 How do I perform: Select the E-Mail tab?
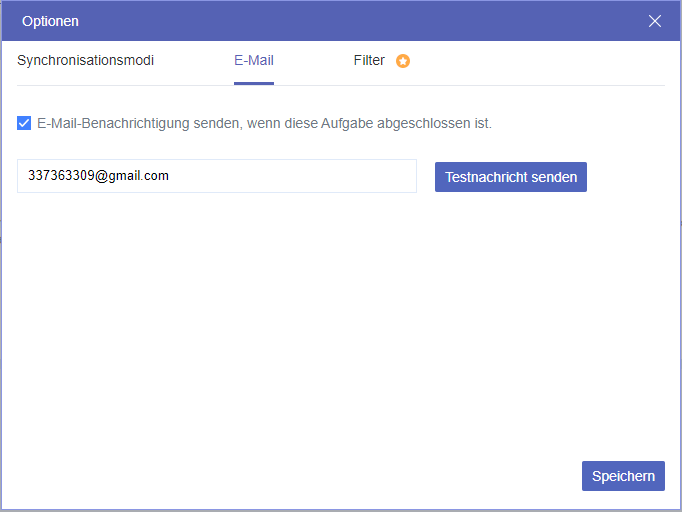click(x=254, y=60)
